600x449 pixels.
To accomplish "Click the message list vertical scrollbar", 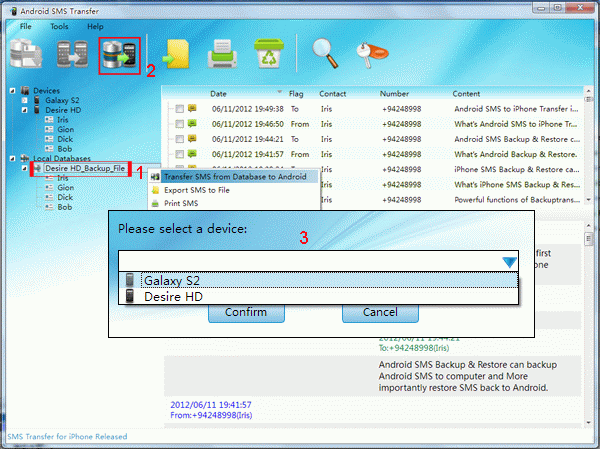I will [x=589, y=145].
